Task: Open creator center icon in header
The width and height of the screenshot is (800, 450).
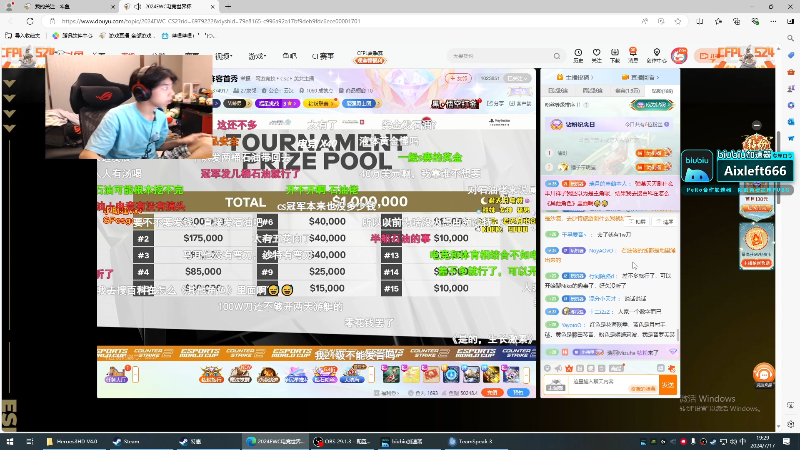Action: 657,55
